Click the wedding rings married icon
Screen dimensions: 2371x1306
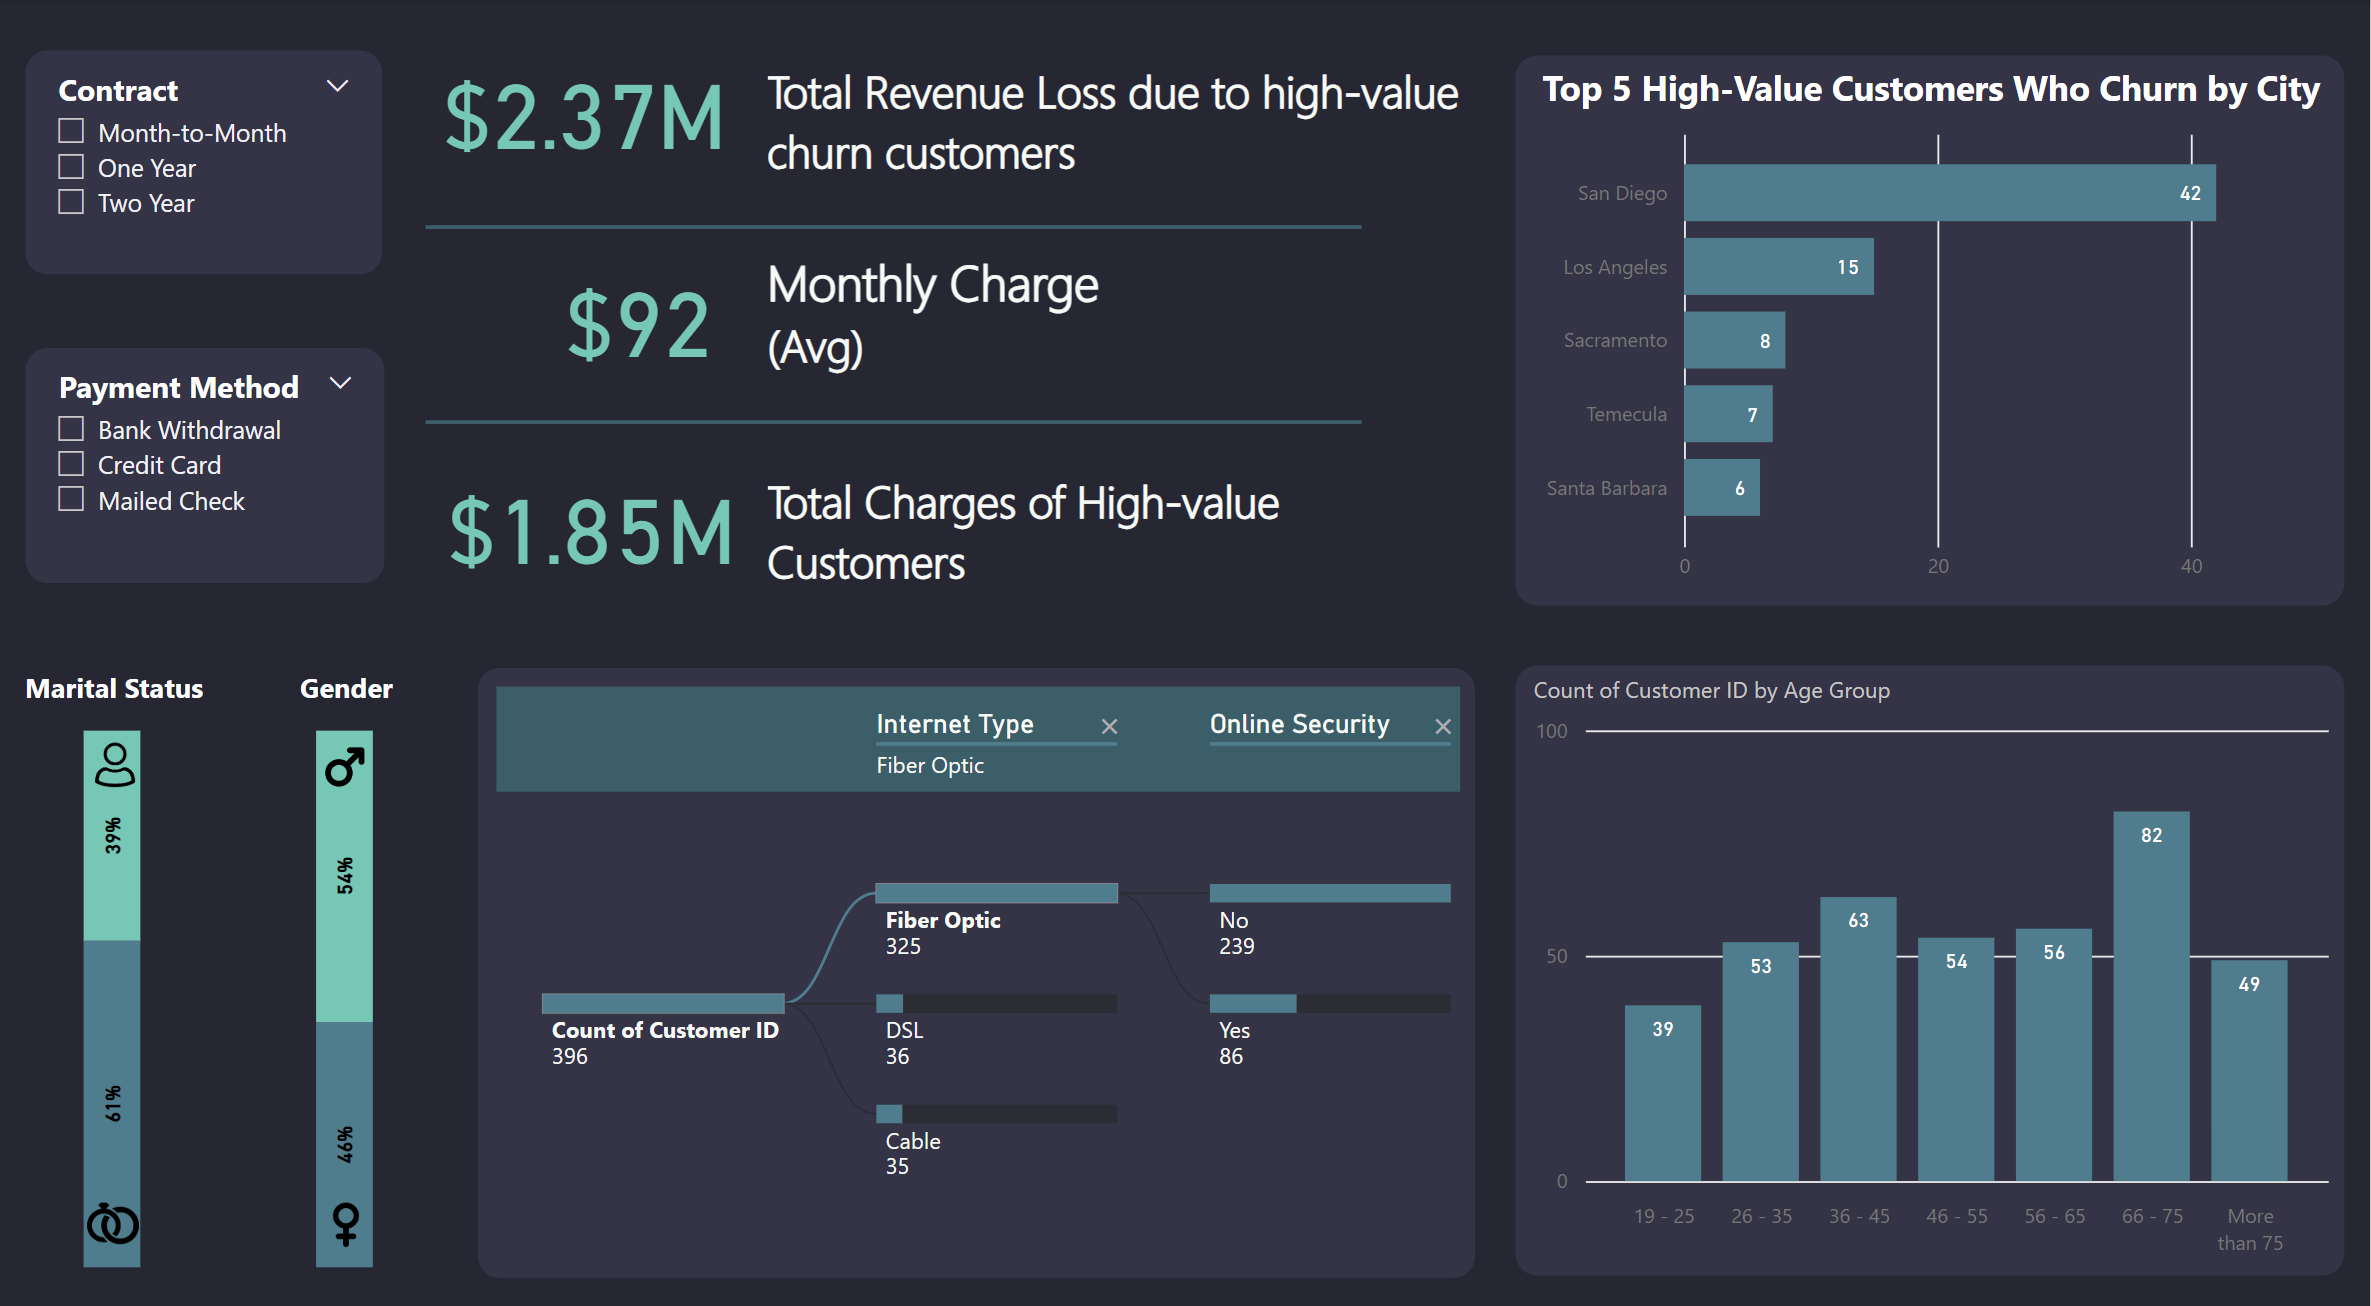click(112, 1223)
